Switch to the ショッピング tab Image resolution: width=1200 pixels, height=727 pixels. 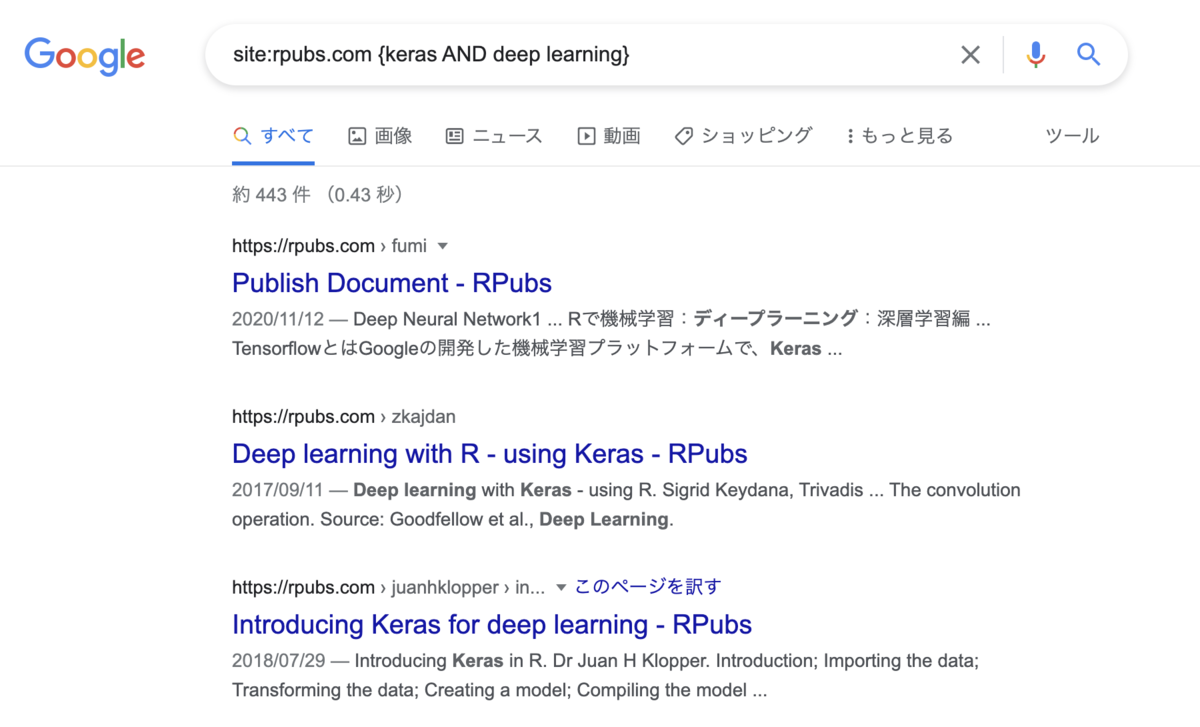coord(743,136)
